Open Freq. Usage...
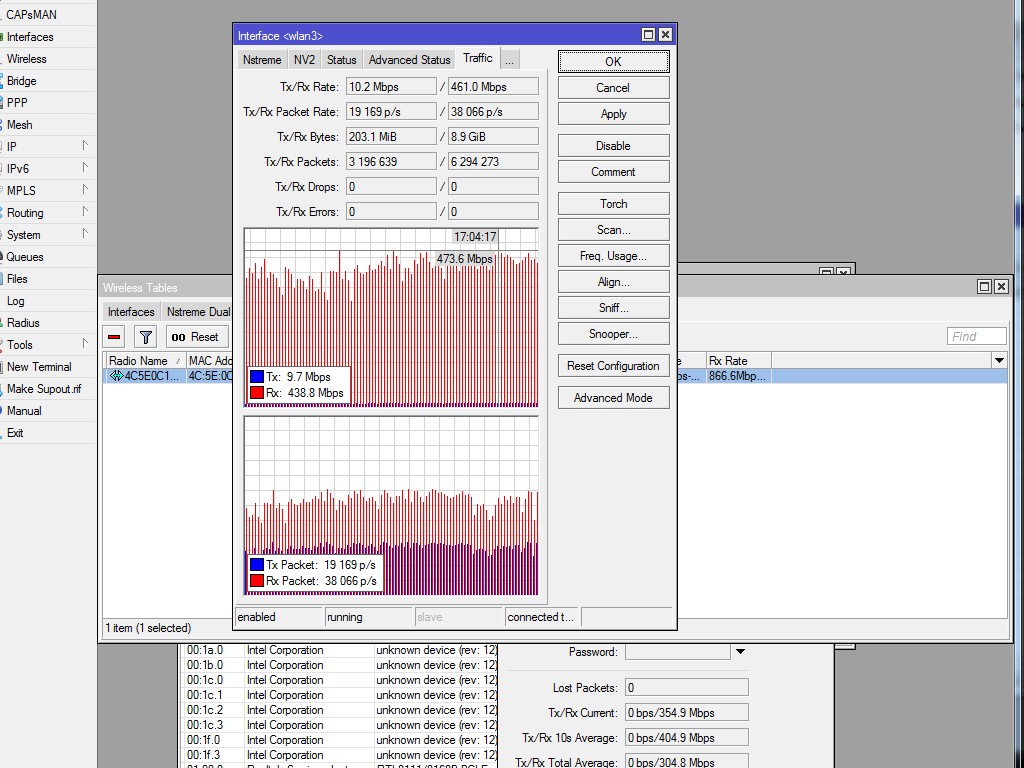 coord(613,256)
